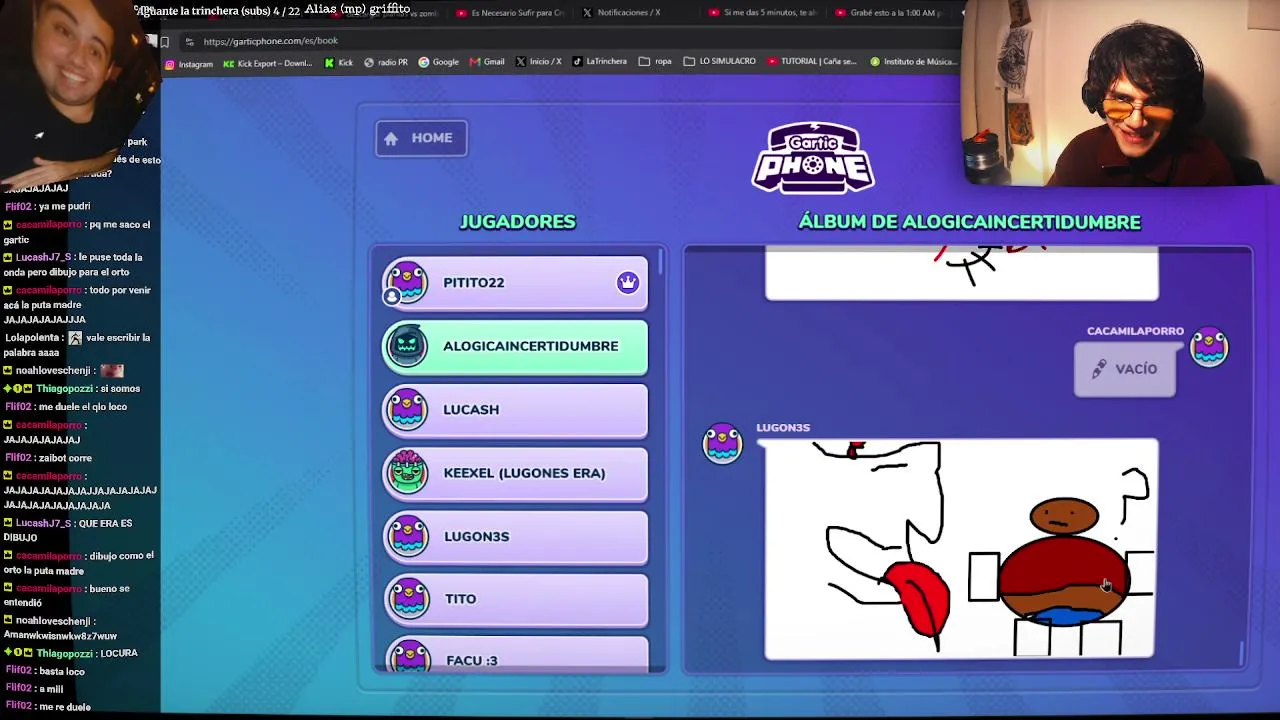1280x720 pixels.
Task: Click the album panel scrollbar
Action: [1242, 654]
